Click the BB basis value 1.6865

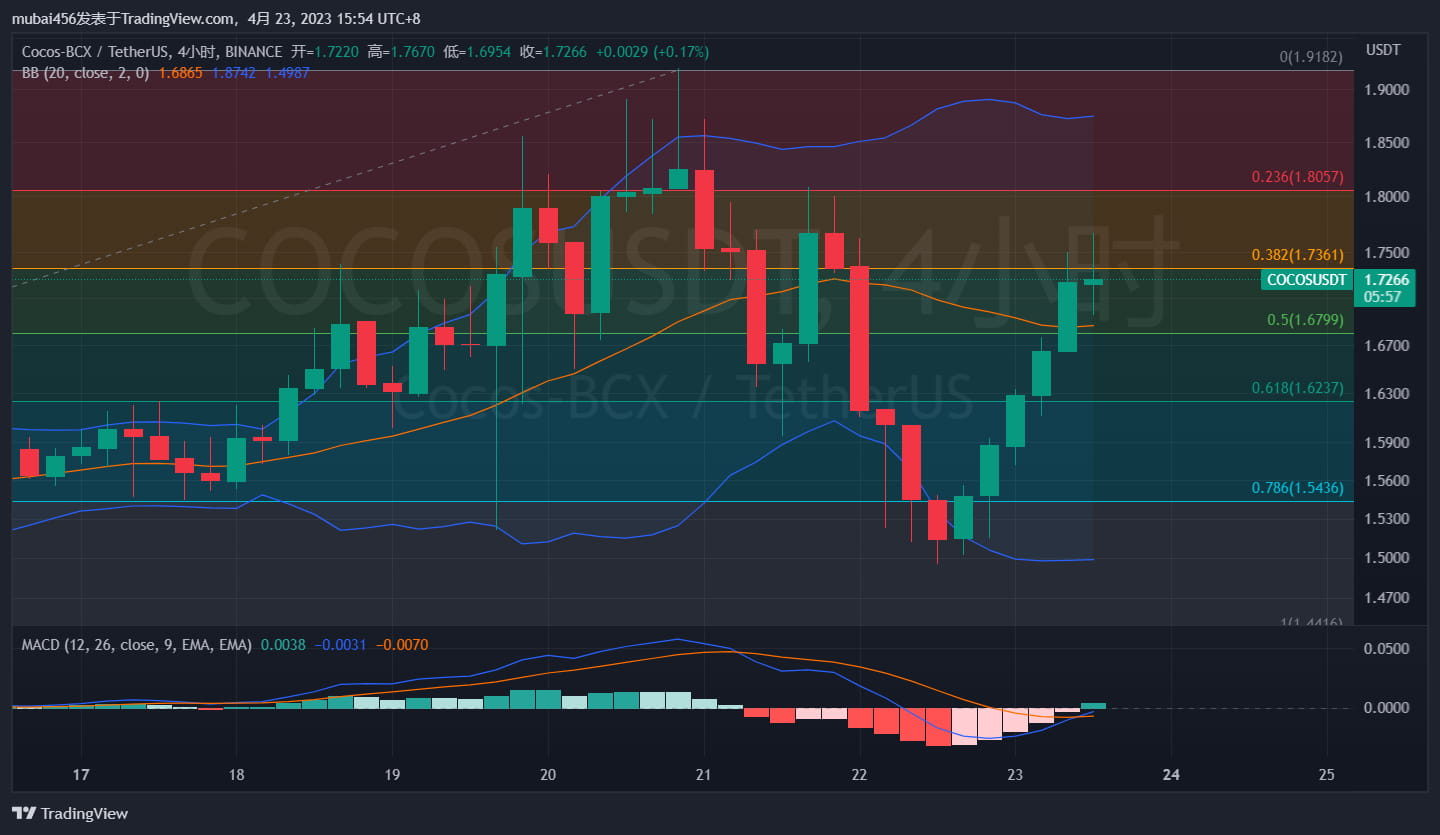180,73
